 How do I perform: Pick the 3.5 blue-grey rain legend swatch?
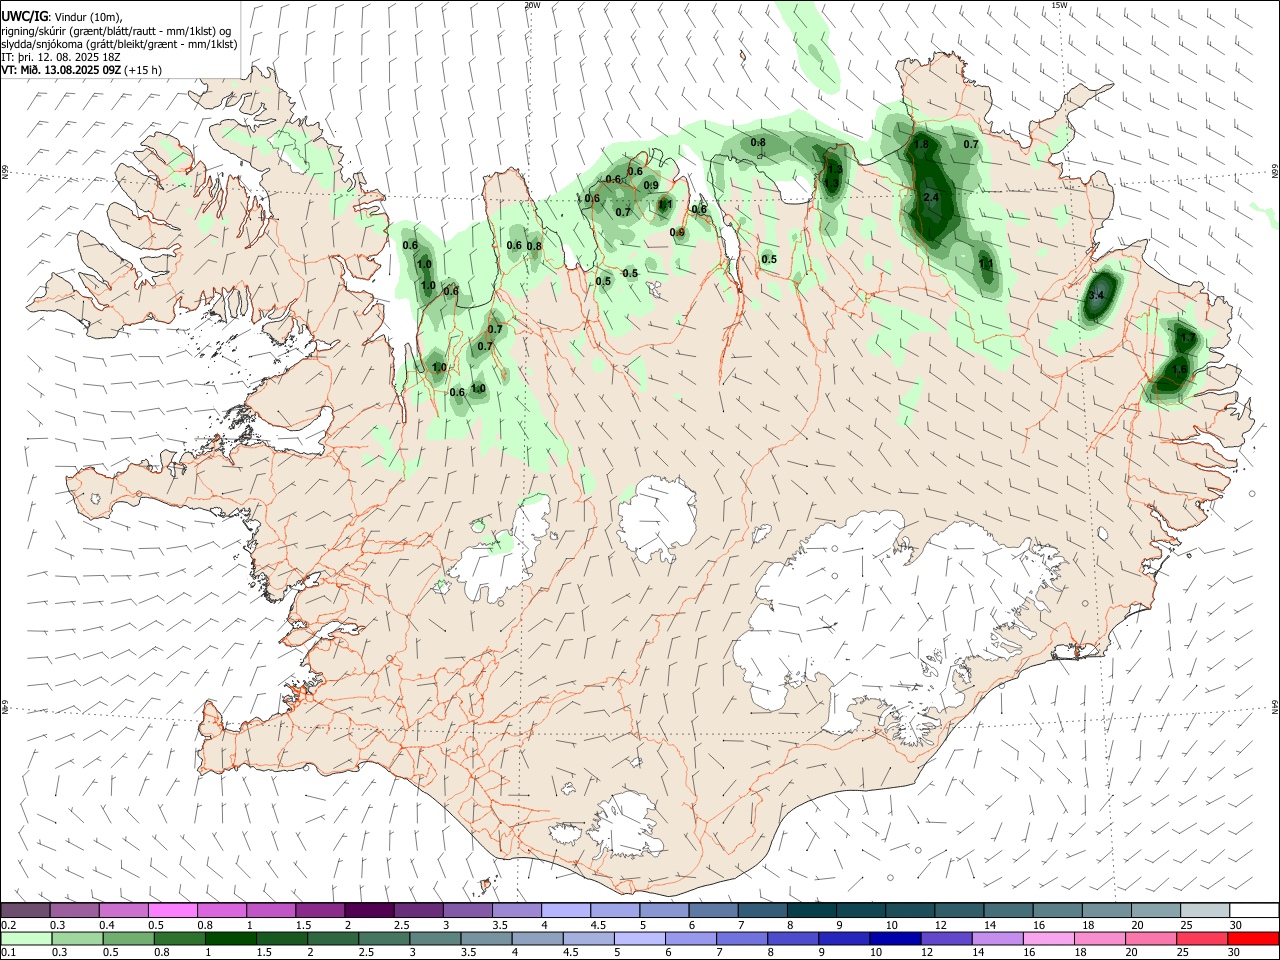[x=486, y=938]
